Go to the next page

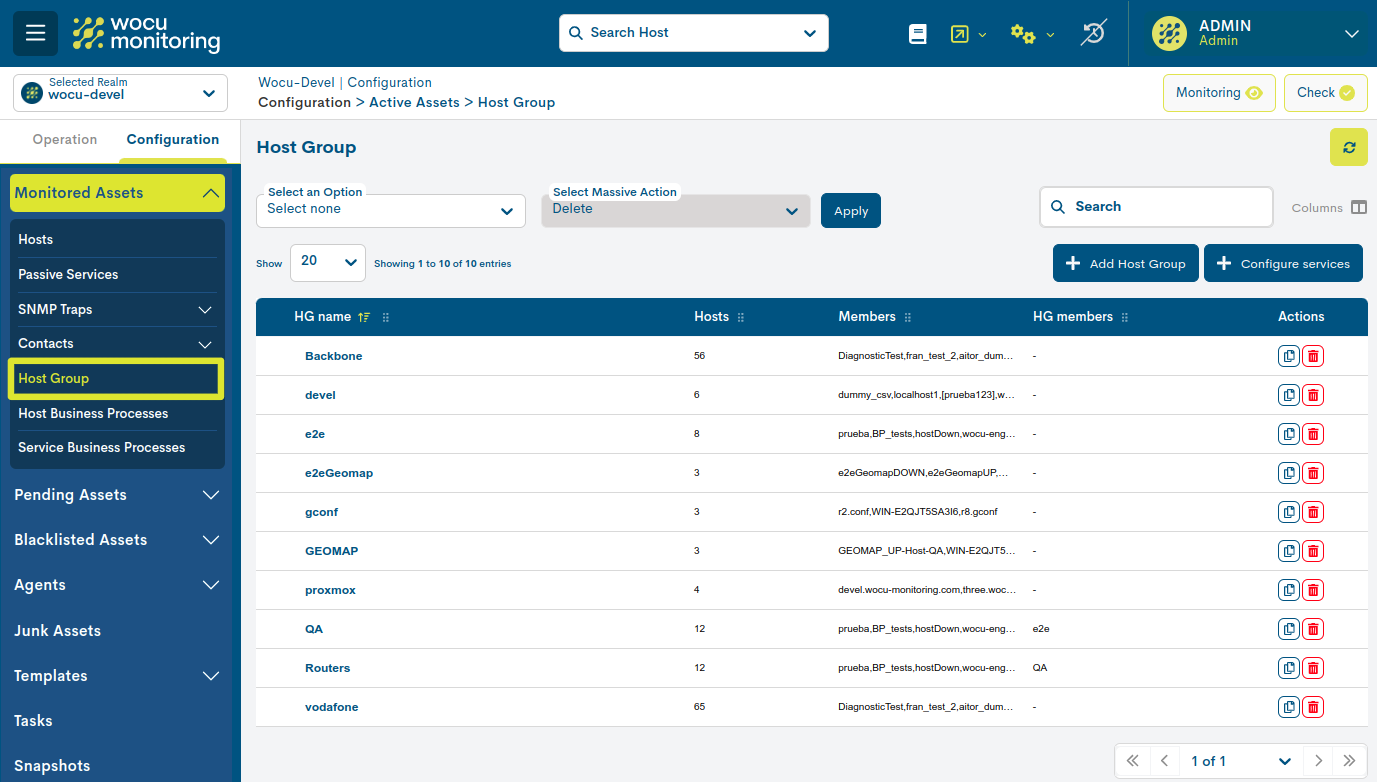(1319, 761)
